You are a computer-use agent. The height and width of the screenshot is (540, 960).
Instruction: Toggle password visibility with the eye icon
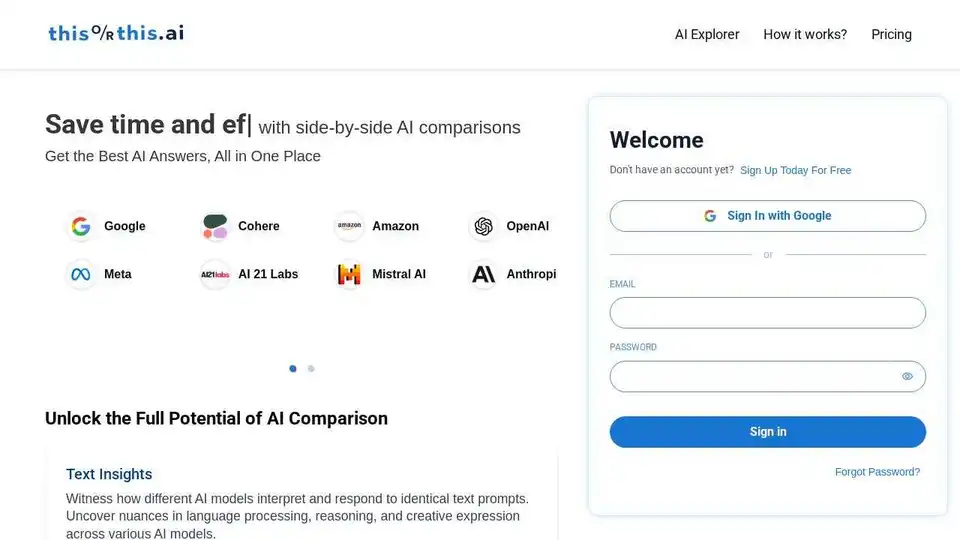[x=907, y=377]
